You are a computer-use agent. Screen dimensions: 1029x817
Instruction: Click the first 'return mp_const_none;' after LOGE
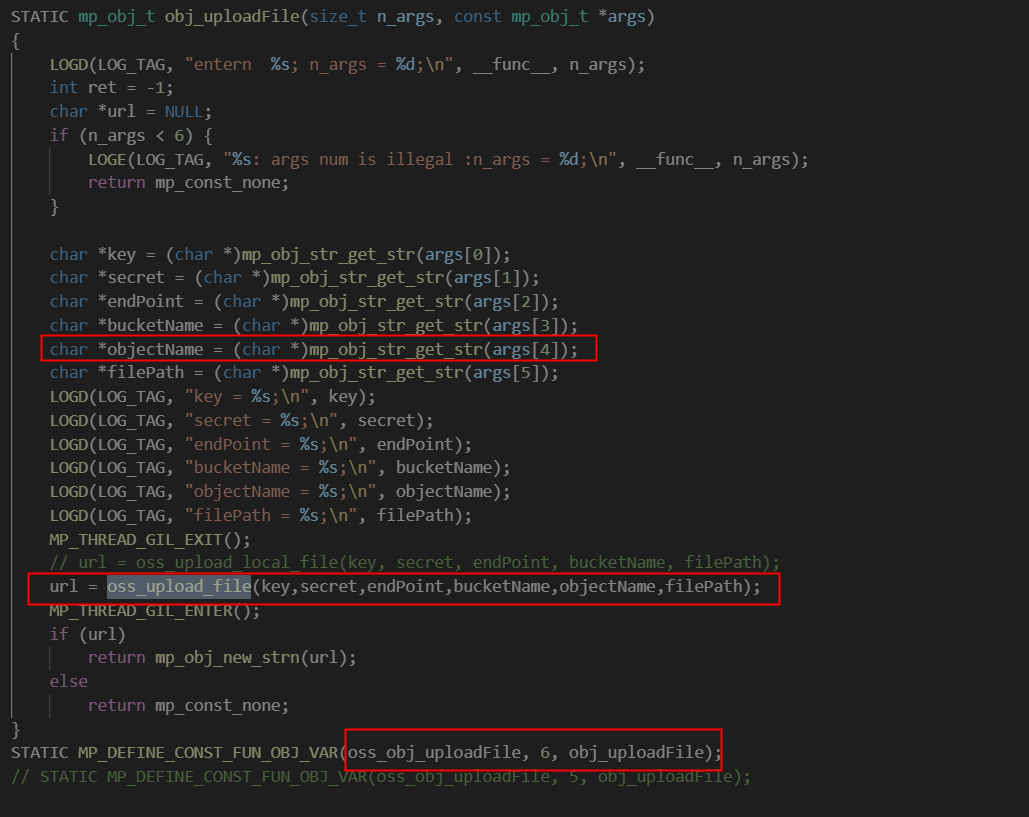click(x=188, y=182)
